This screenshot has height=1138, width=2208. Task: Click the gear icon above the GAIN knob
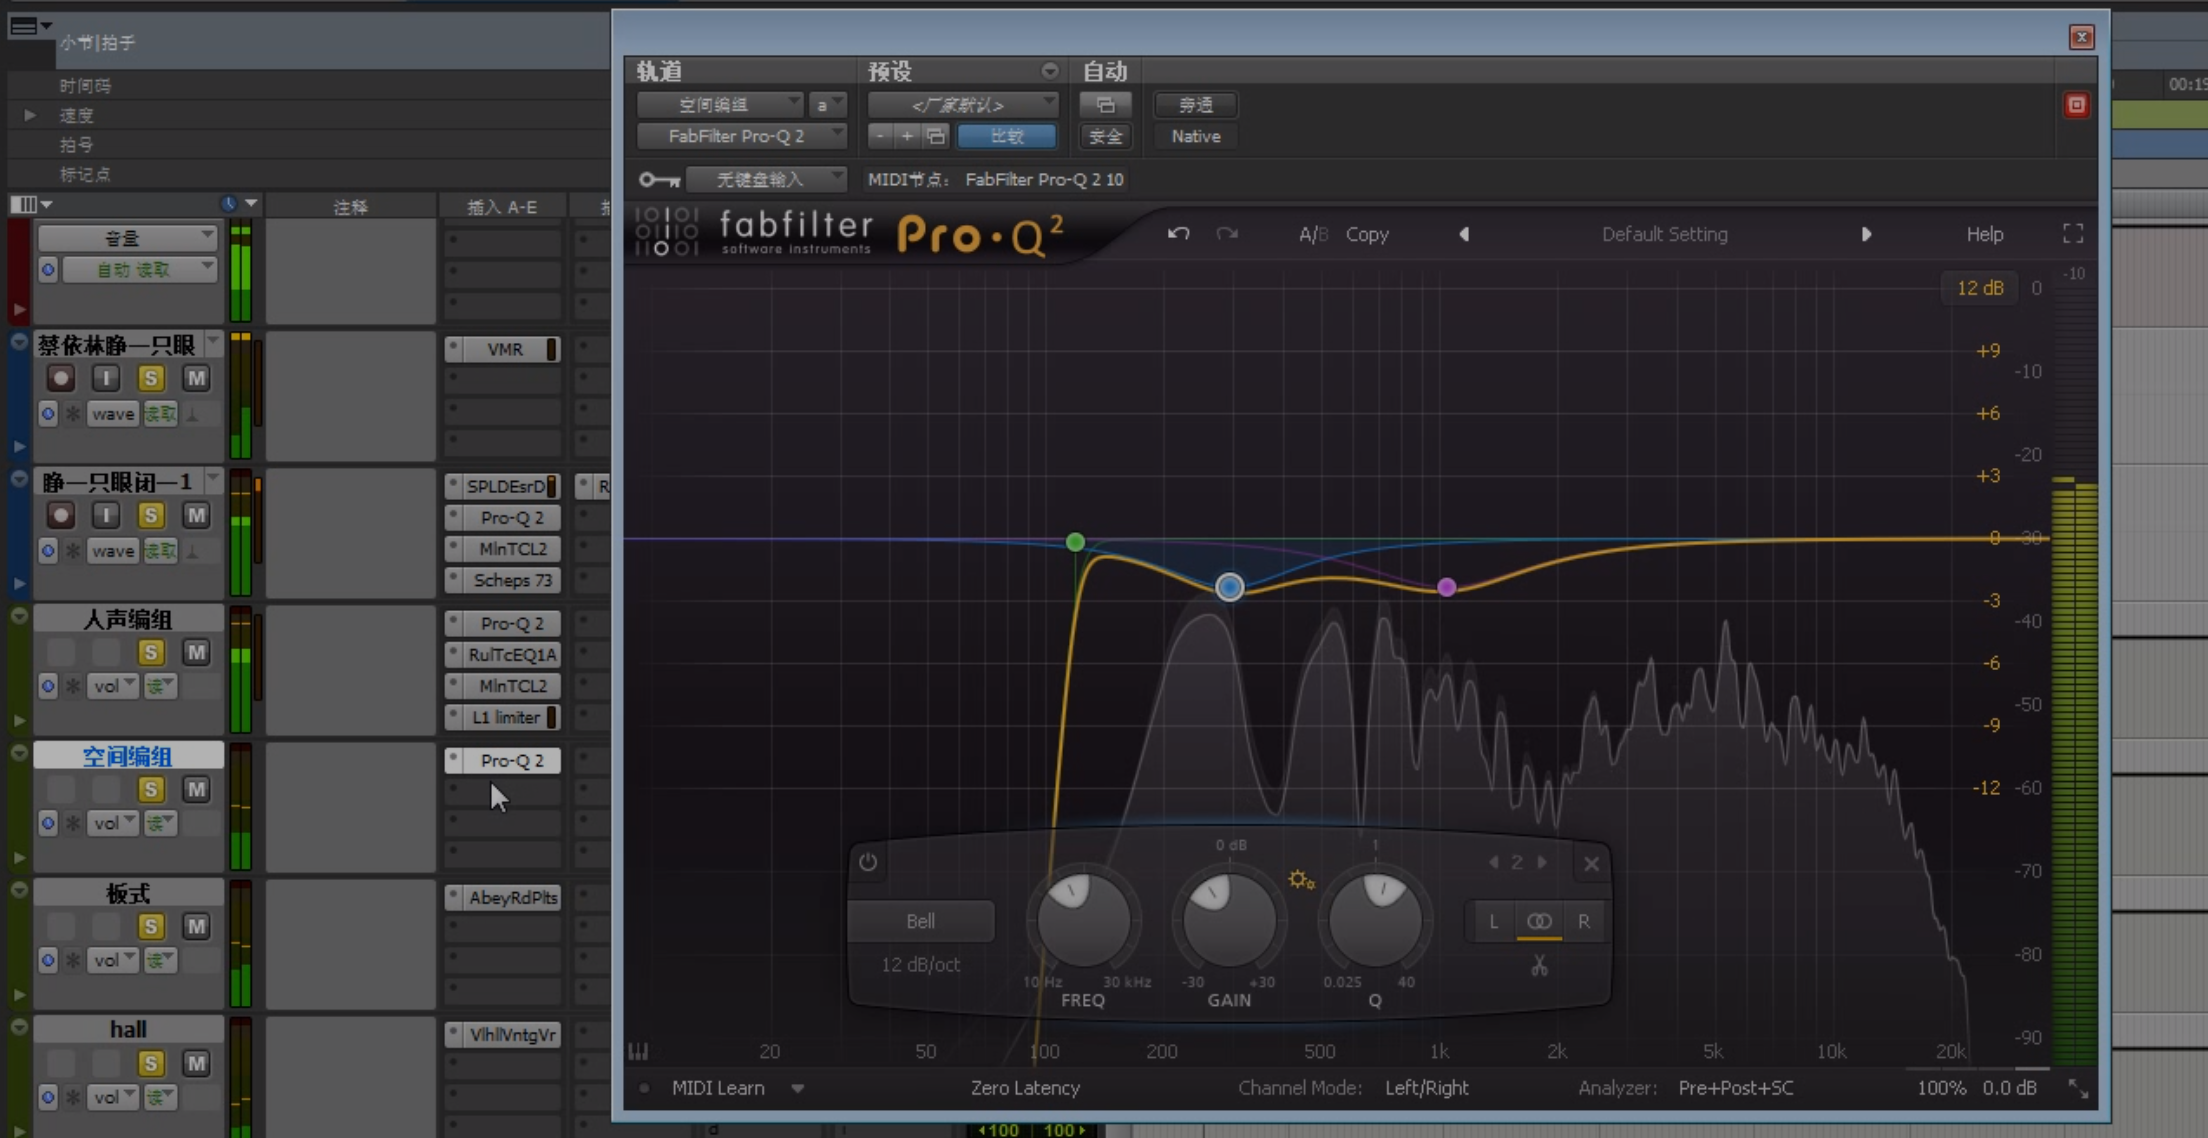click(x=1301, y=880)
